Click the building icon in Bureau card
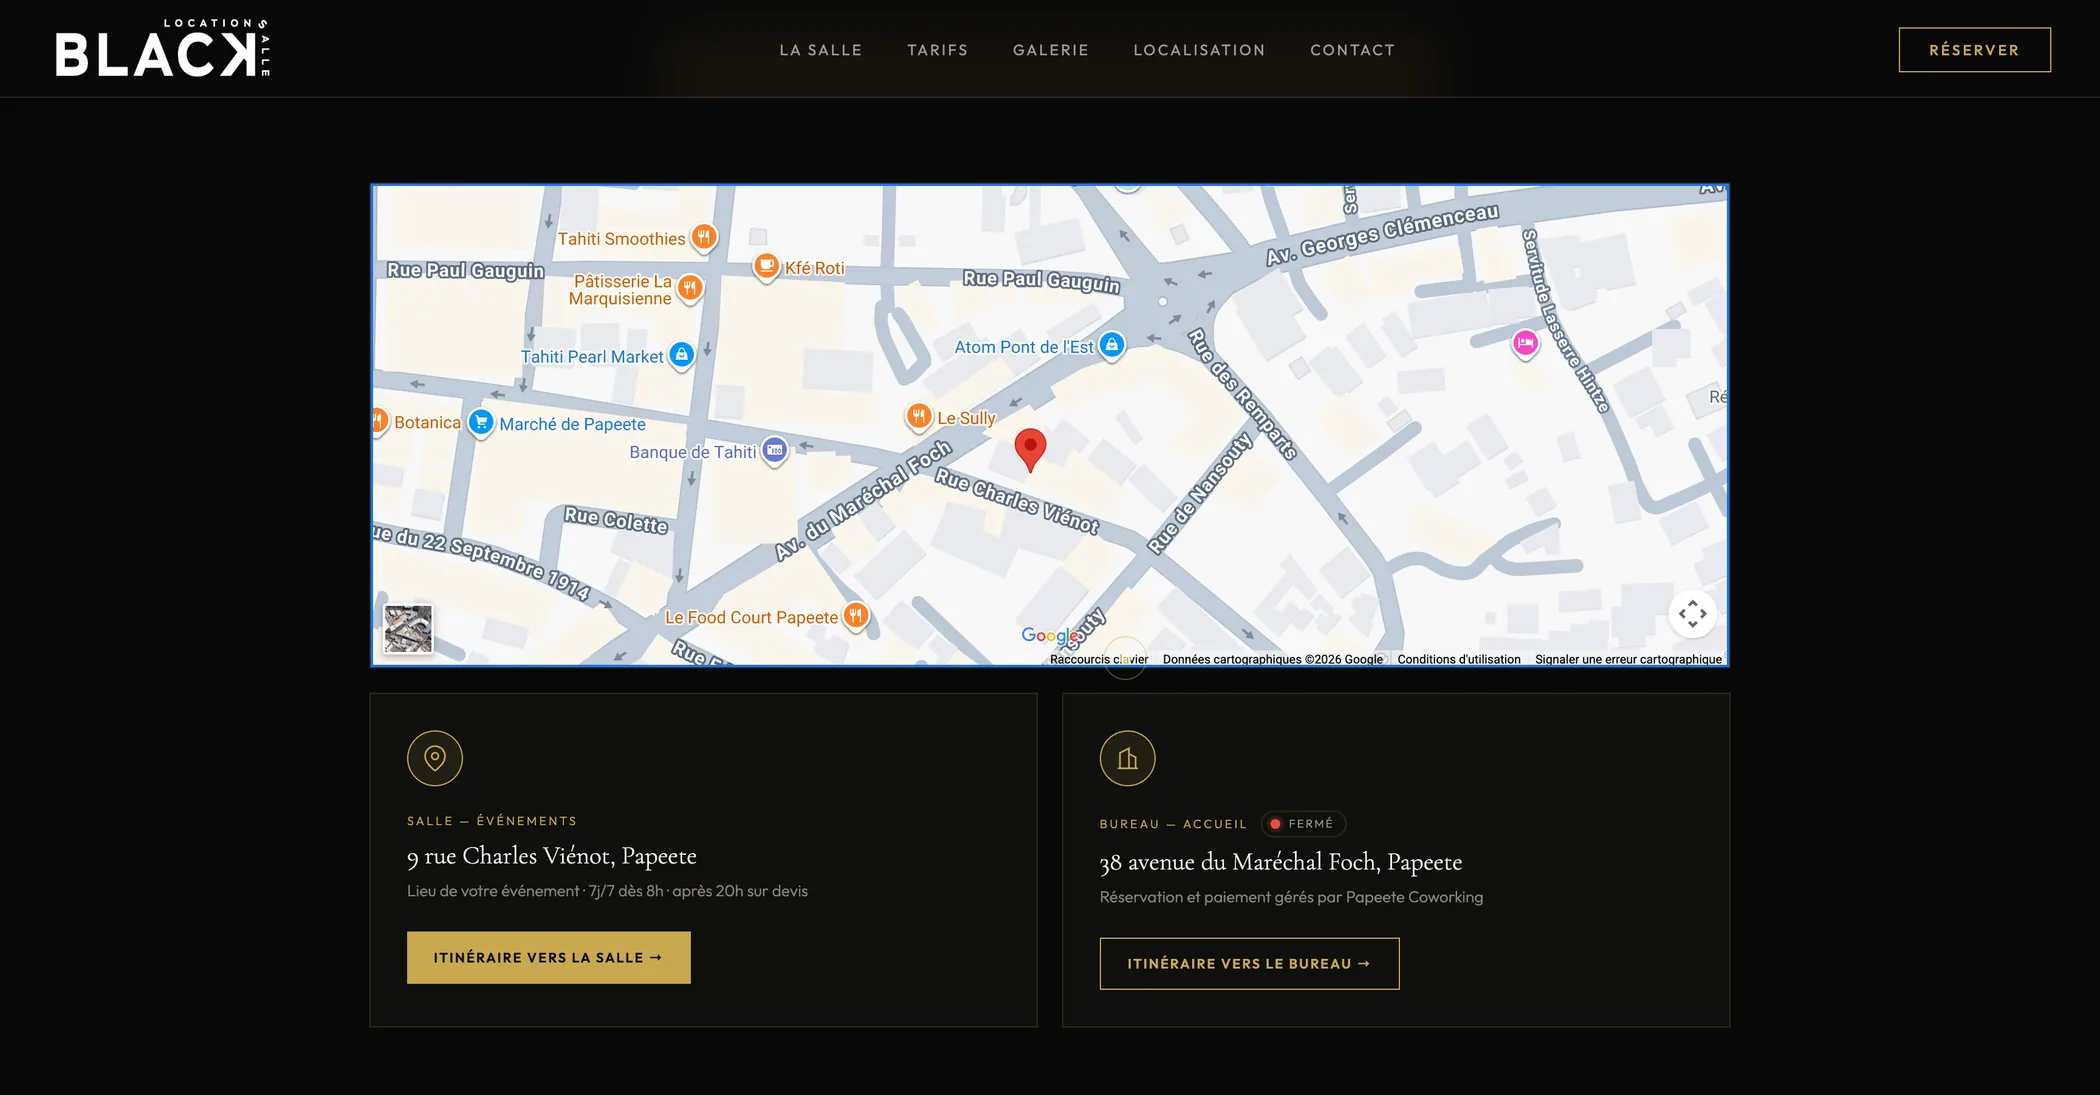This screenshot has height=1095, width=2100. [1128, 758]
